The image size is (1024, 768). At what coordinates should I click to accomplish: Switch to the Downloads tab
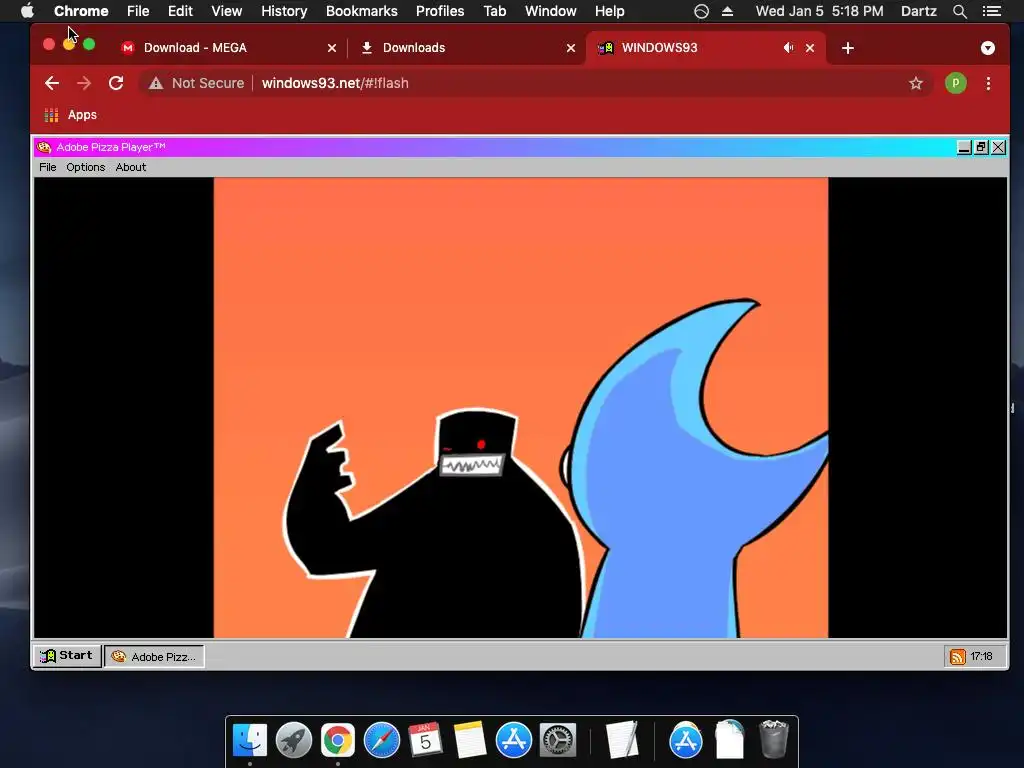[x=466, y=48]
